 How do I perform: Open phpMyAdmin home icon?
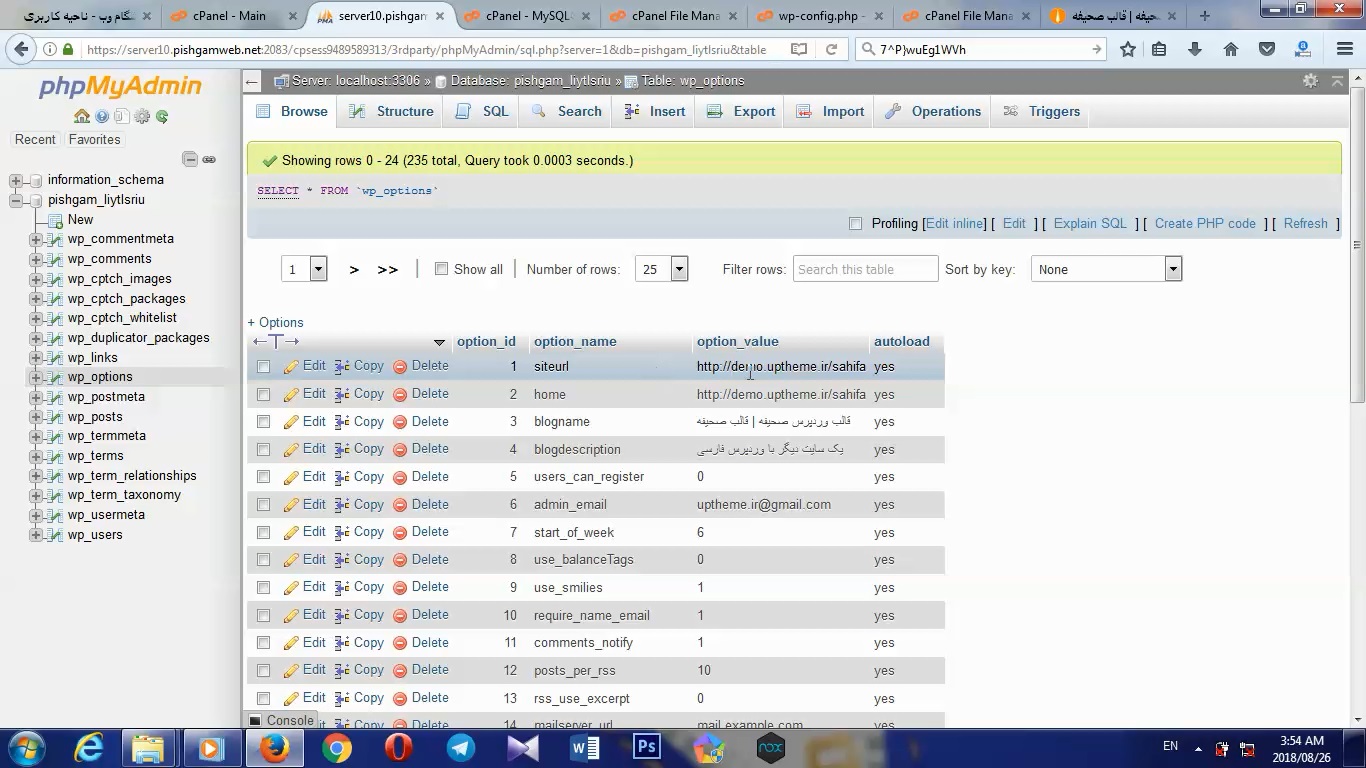pyautogui.click(x=82, y=116)
